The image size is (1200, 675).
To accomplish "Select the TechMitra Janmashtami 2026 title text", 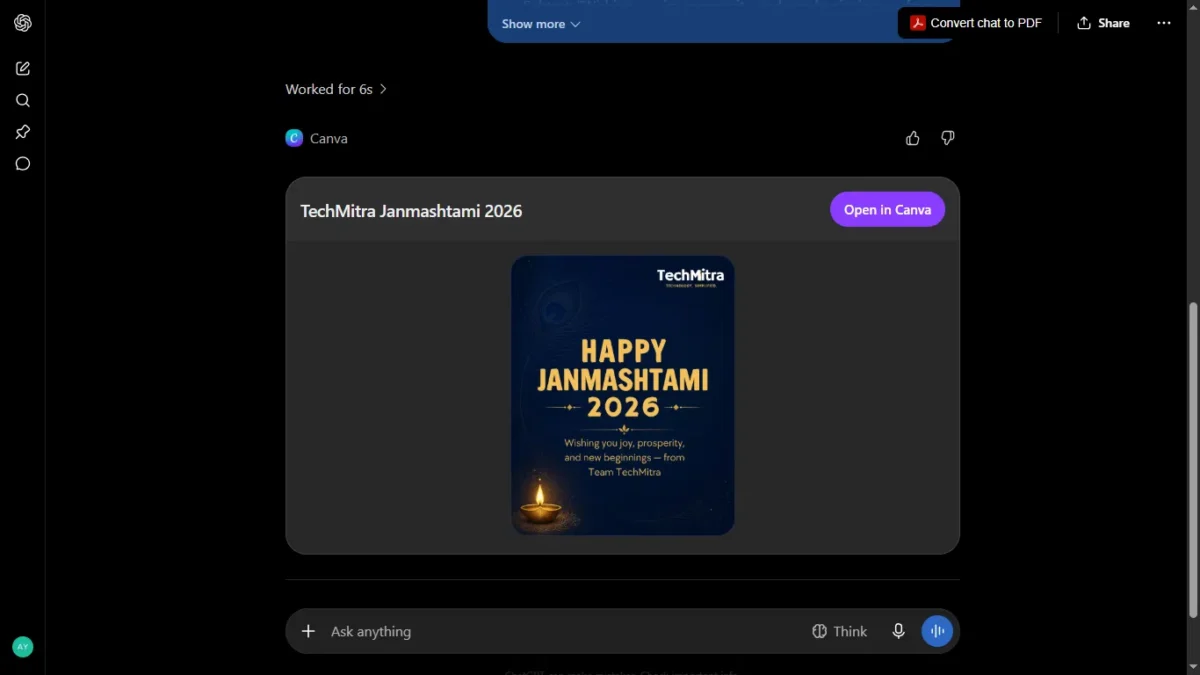I will 411,211.
